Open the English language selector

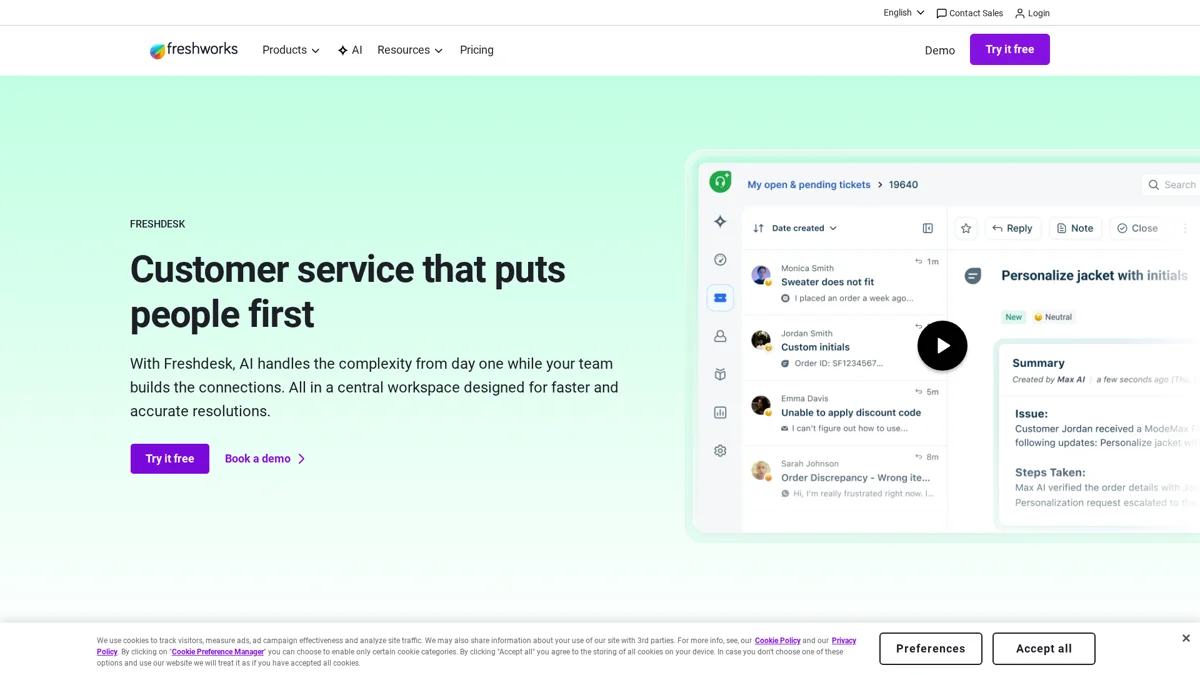point(904,13)
